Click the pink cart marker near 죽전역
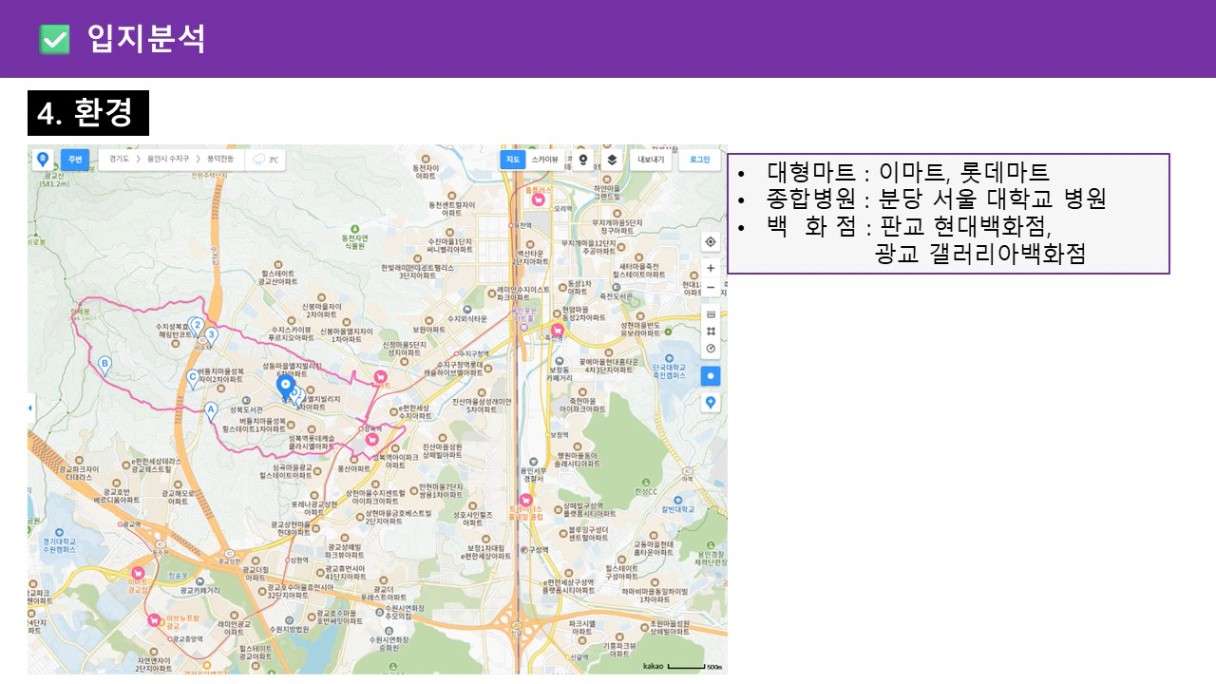Screen dimensions: 1216x684 (558, 330)
